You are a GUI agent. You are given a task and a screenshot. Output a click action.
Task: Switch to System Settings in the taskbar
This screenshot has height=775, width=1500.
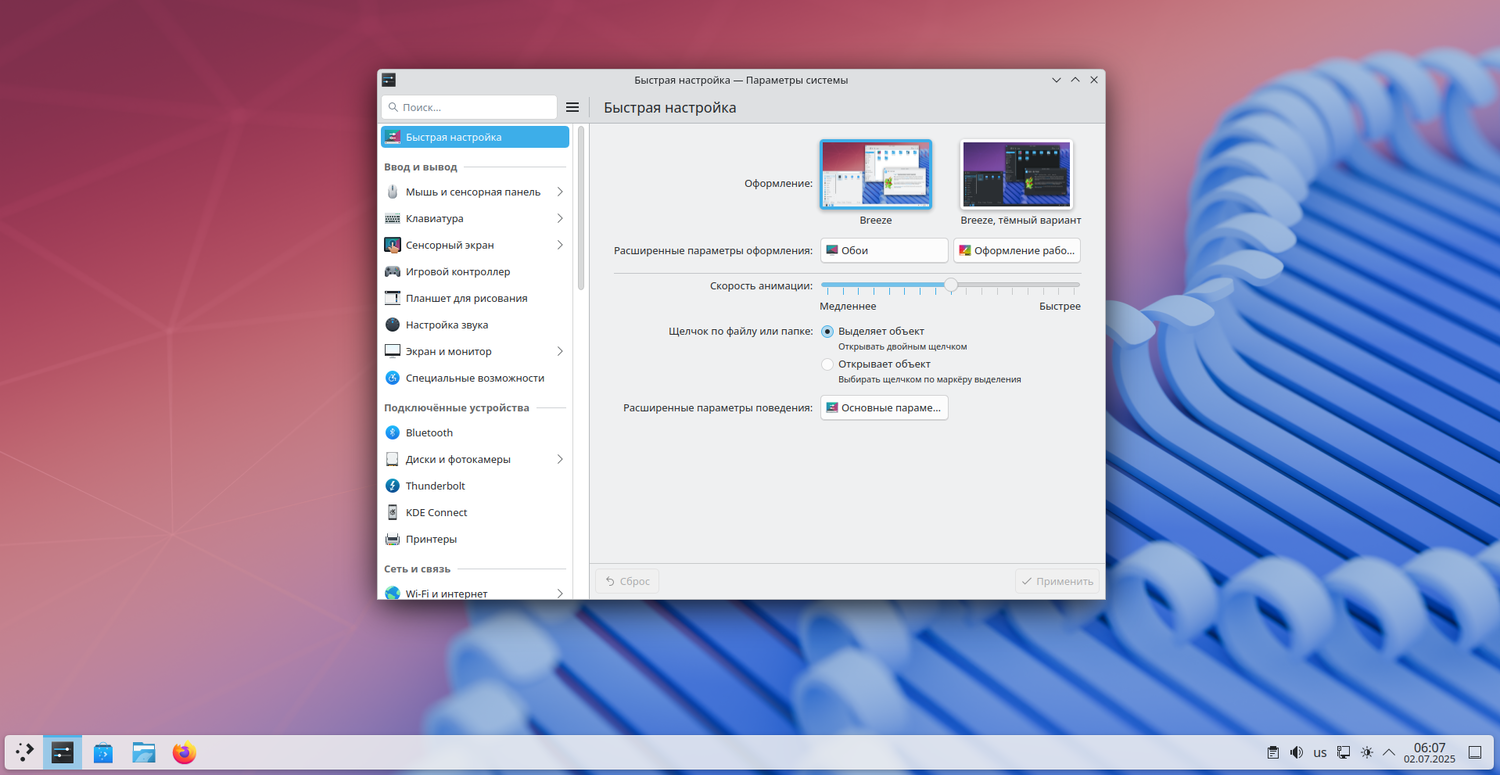click(x=63, y=752)
